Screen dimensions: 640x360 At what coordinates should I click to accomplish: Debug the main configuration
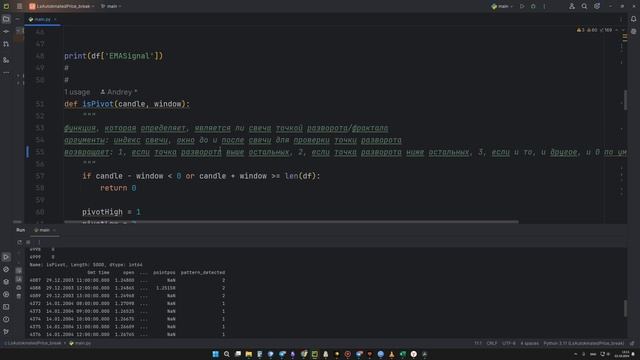click(533, 7)
